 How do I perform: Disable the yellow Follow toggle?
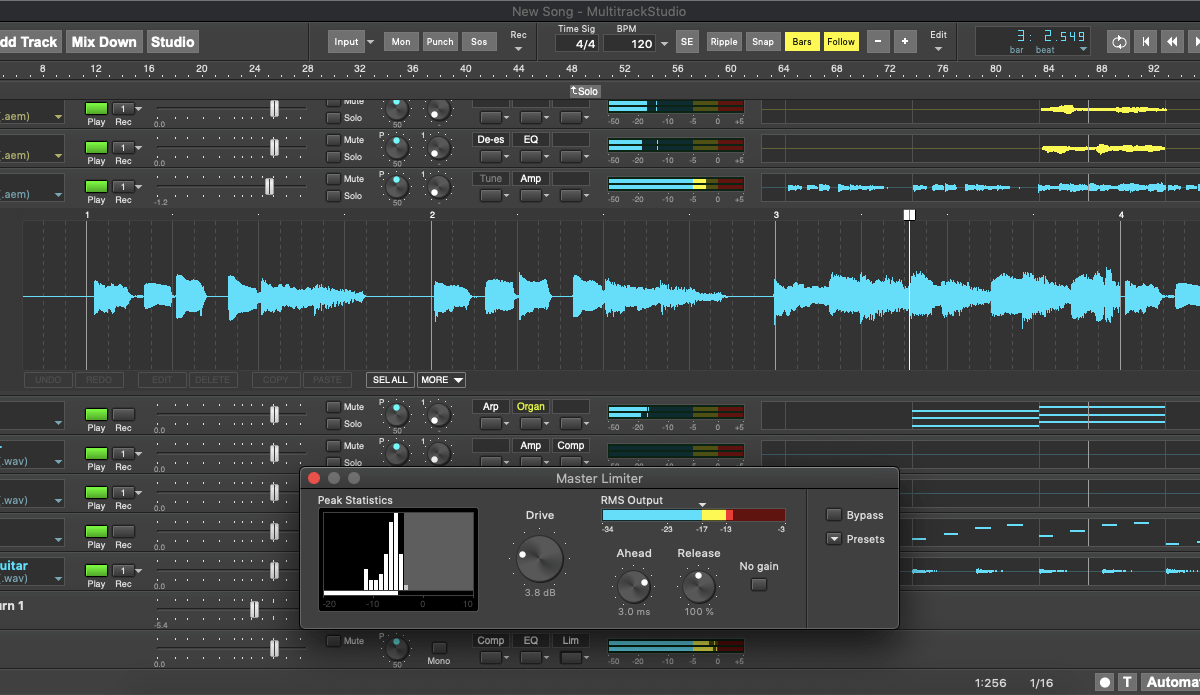pos(841,42)
